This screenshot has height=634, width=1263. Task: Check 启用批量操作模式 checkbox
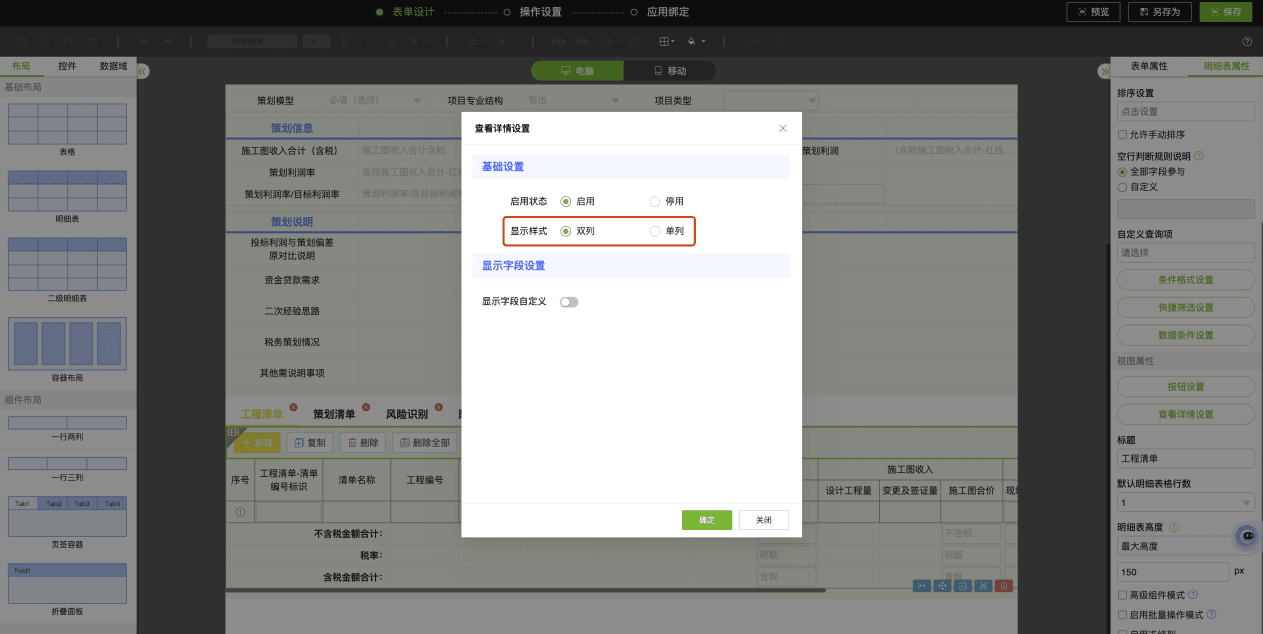(1122, 615)
